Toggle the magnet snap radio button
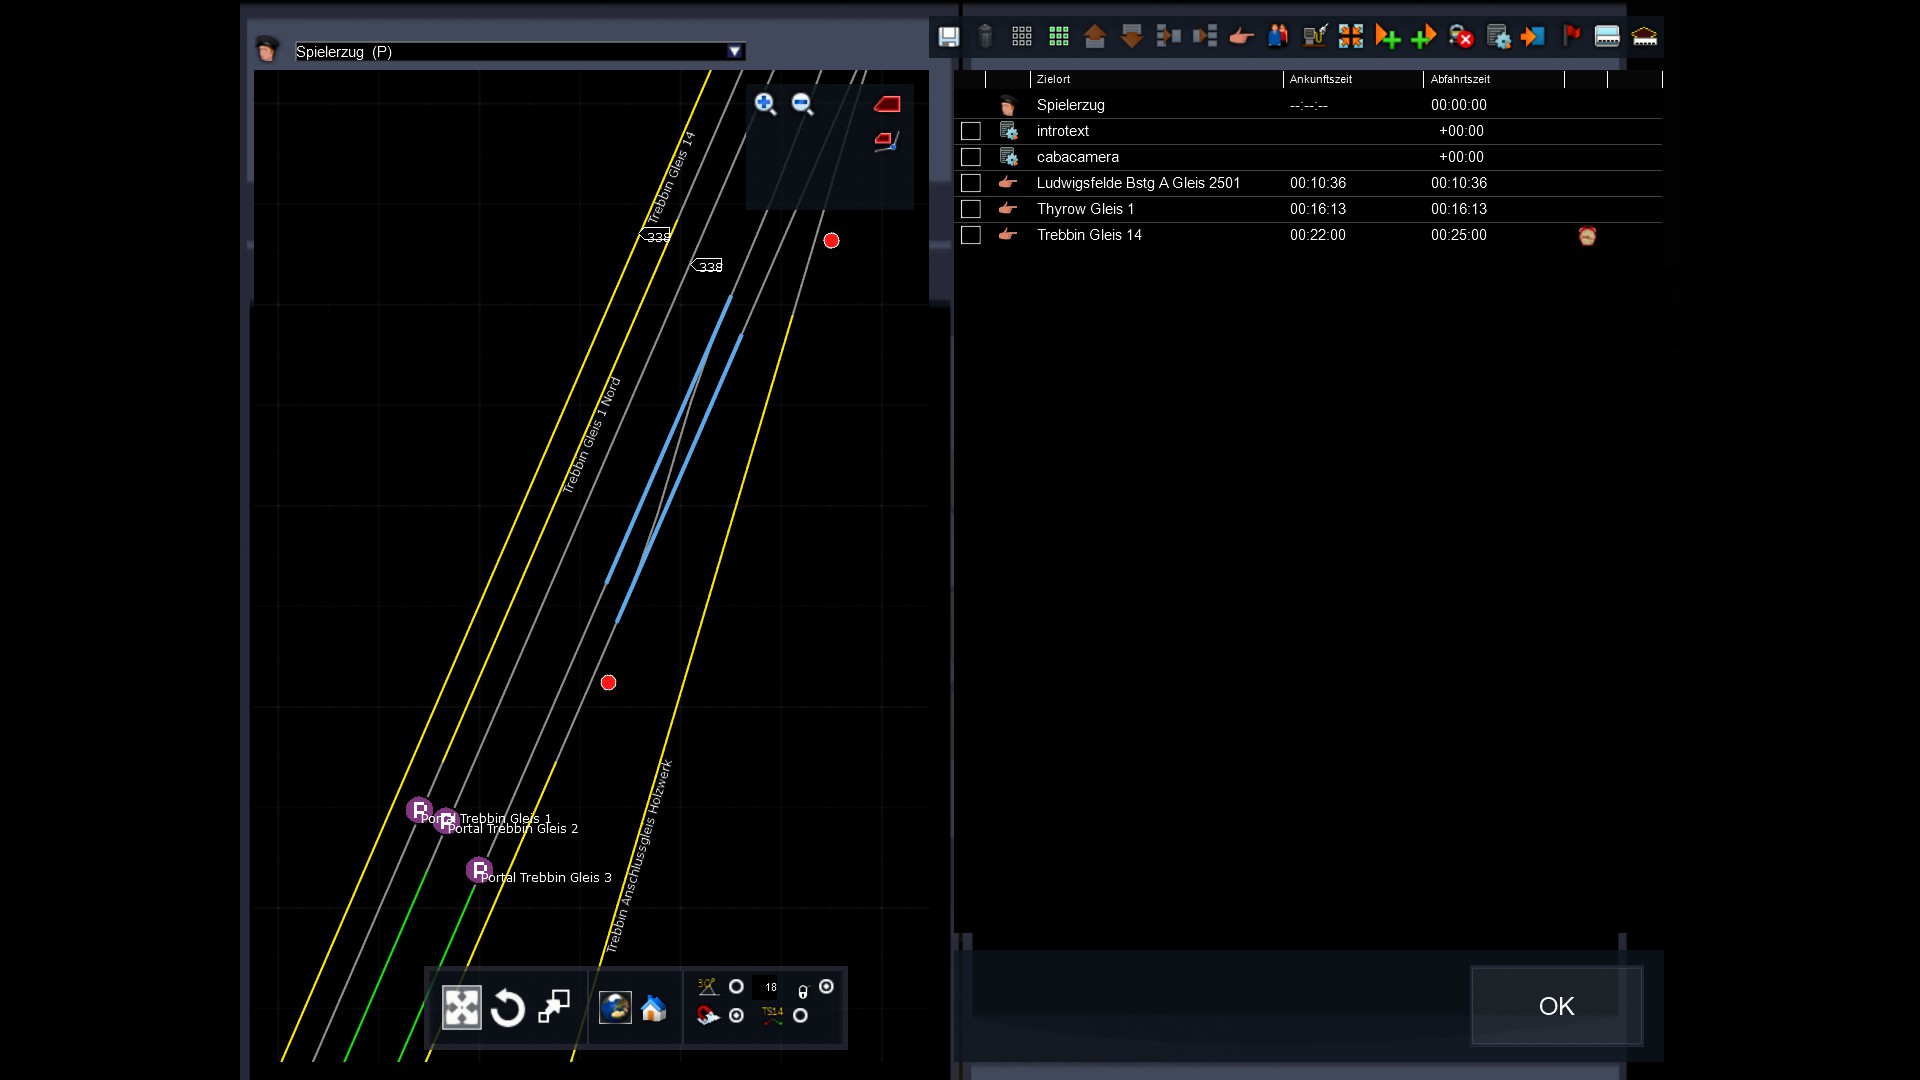 (736, 1016)
